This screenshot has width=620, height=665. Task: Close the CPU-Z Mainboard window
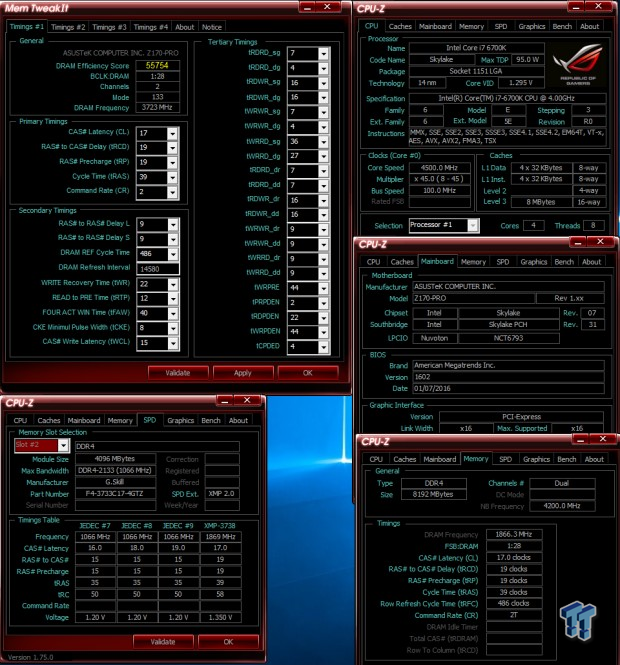(x=600, y=242)
